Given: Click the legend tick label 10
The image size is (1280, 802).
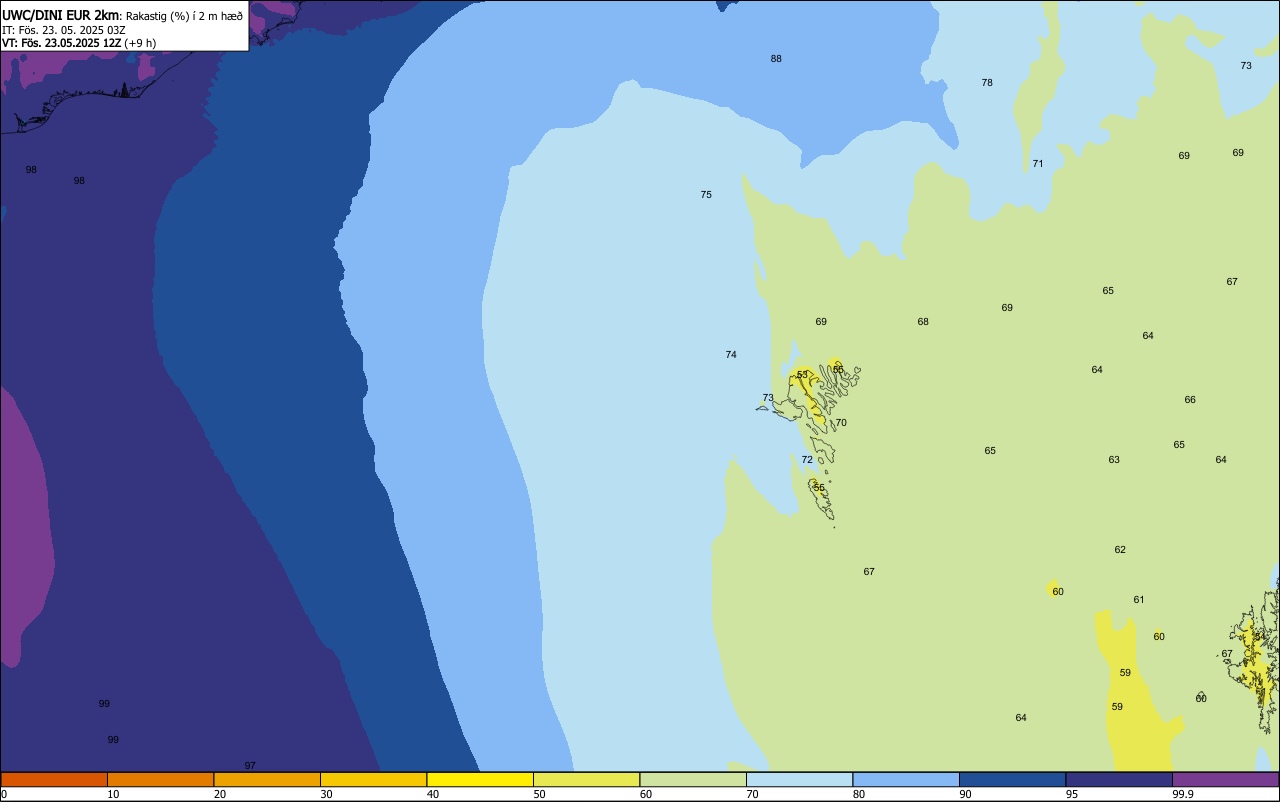Looking at the screenshot, I should coord(113,794).
